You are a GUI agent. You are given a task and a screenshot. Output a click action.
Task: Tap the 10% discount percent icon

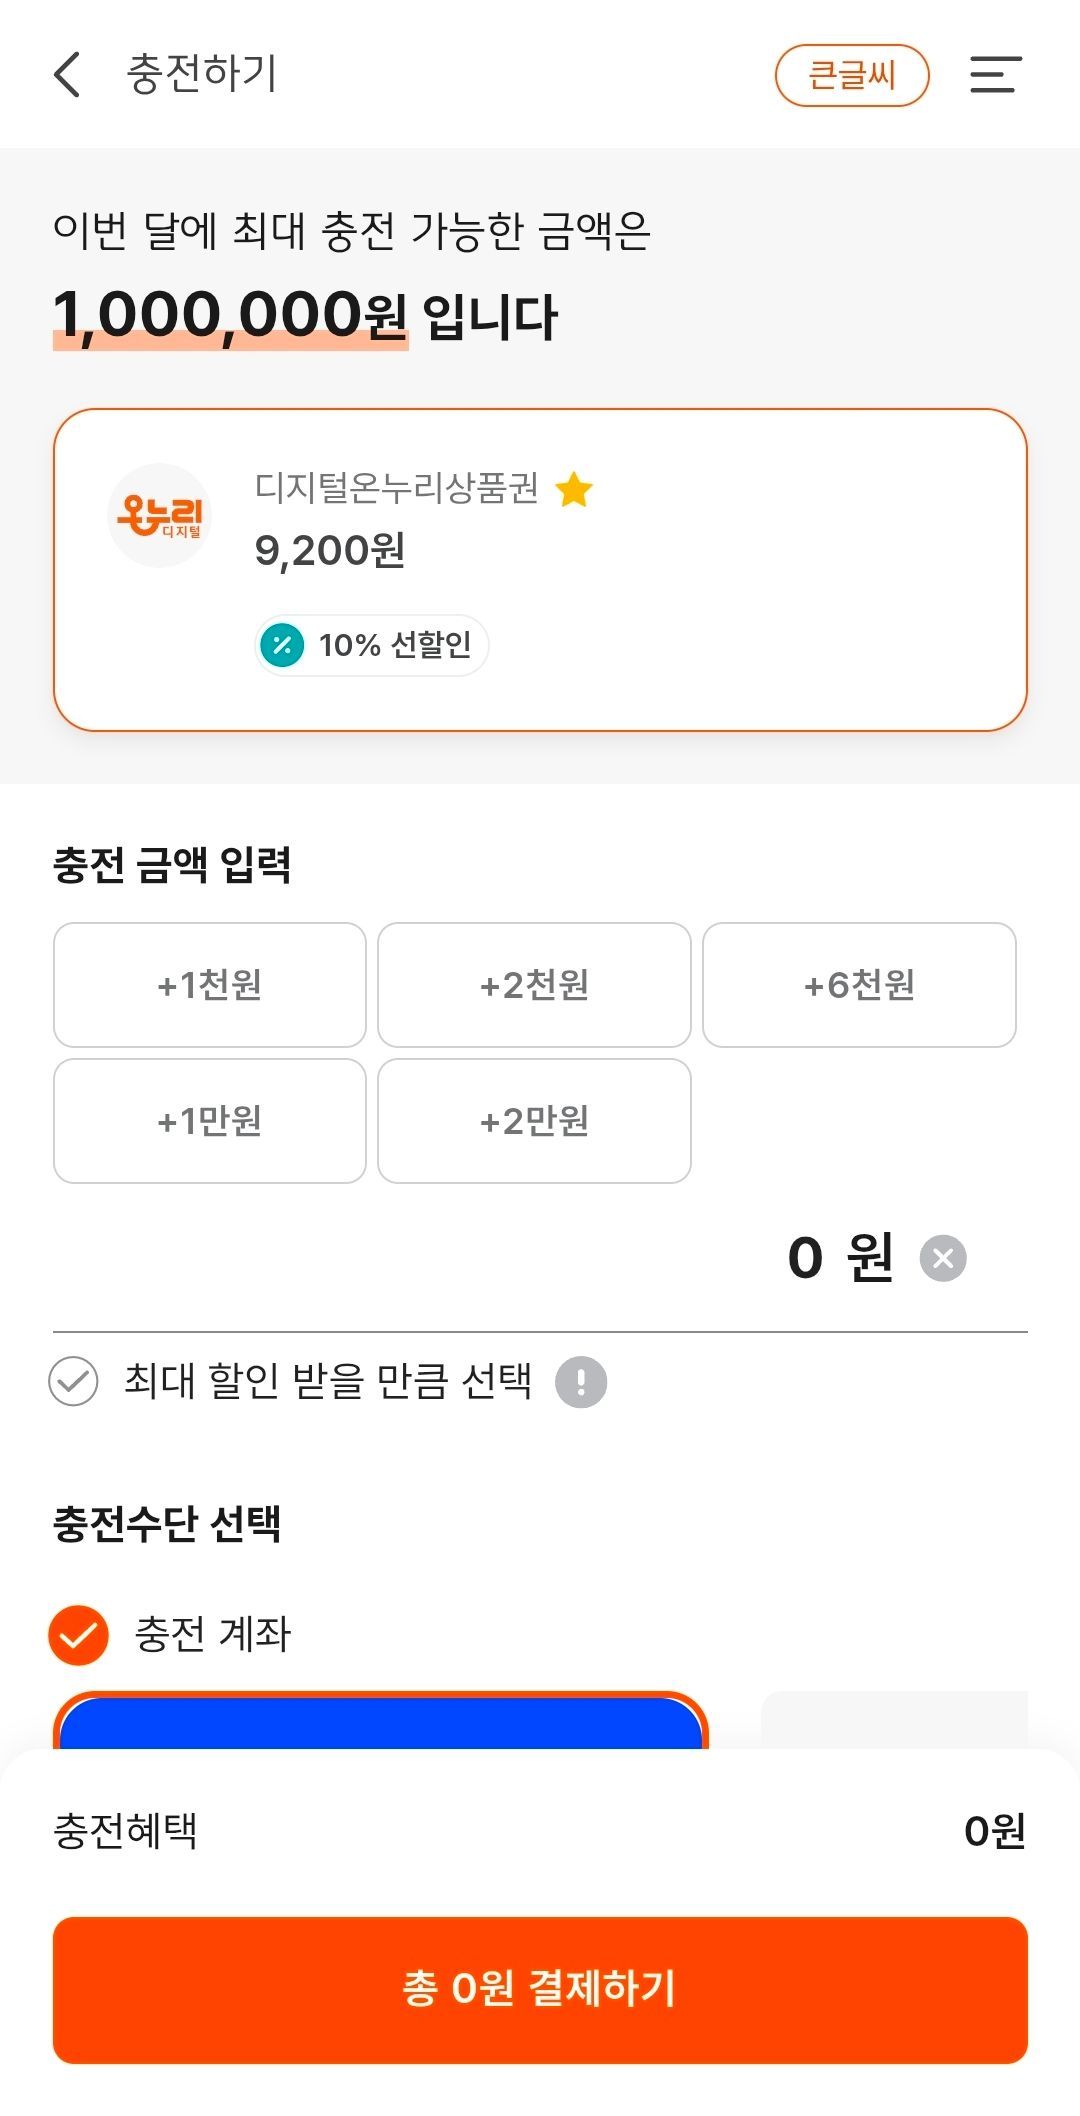pos(282,645)
